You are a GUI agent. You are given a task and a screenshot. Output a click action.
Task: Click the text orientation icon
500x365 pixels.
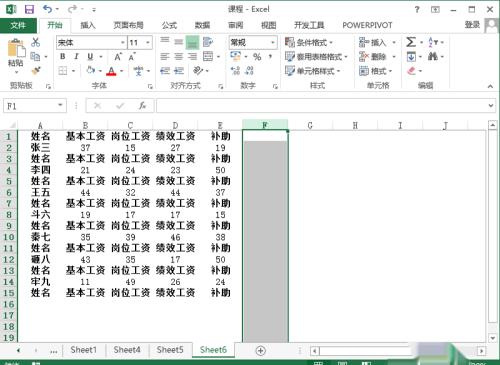tap(198, 71)
